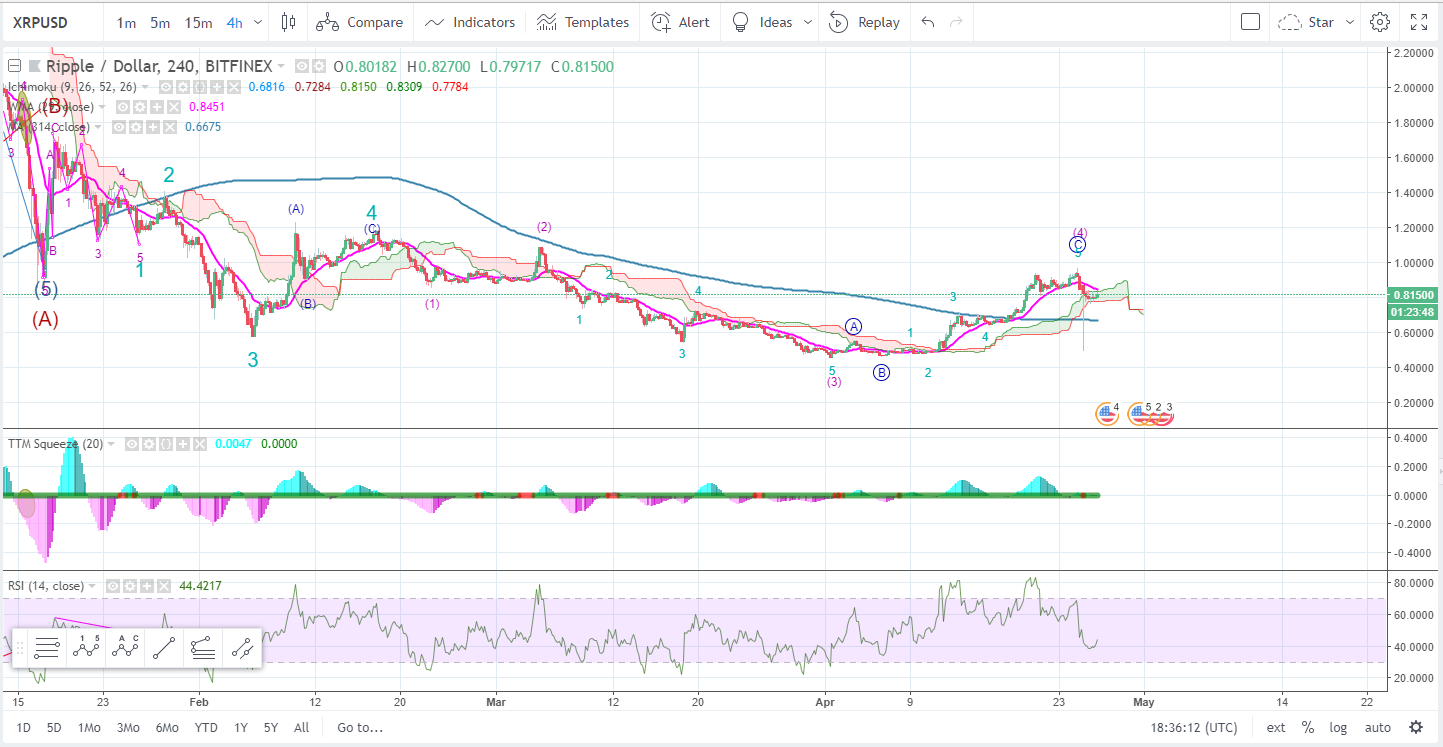Select the Elliott correction wave A-C tool
Image resolution: width=1443 pixels, height=747 pixels.
[x=126, y=648]
